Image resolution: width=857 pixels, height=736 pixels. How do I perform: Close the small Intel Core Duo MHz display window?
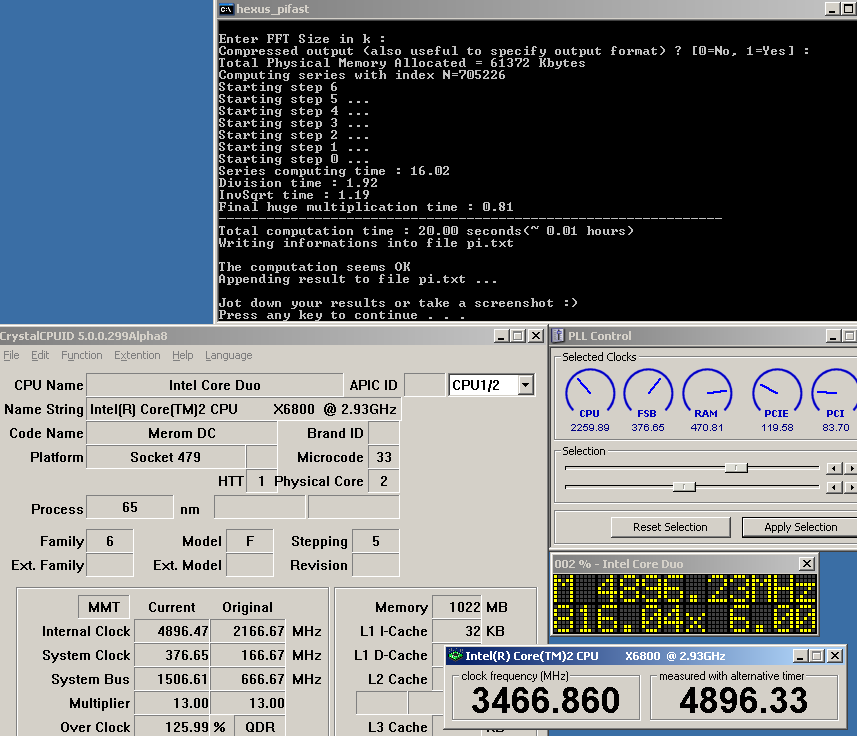[x=807, y=563]
